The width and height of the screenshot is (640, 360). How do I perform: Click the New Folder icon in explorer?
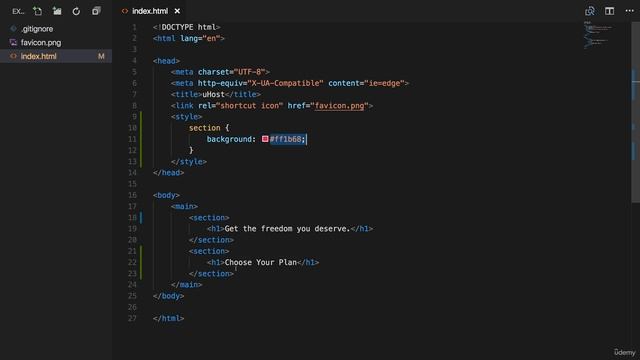[57, 11]
